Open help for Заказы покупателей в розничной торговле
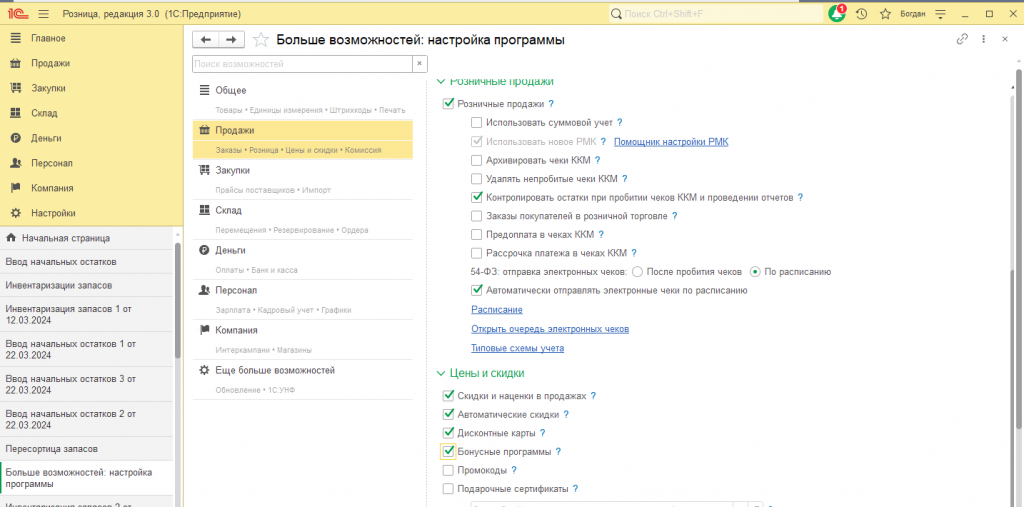 coord(675,216)
